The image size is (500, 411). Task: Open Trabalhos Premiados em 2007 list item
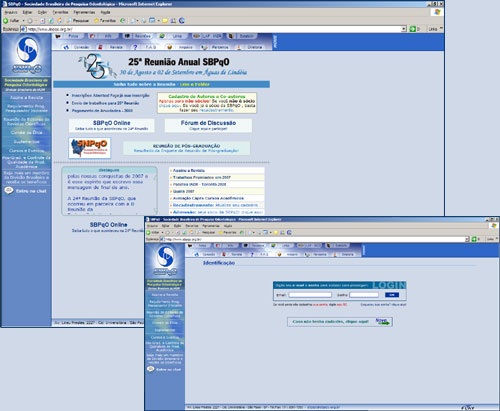pyautogui.click(x=217, y=177)
